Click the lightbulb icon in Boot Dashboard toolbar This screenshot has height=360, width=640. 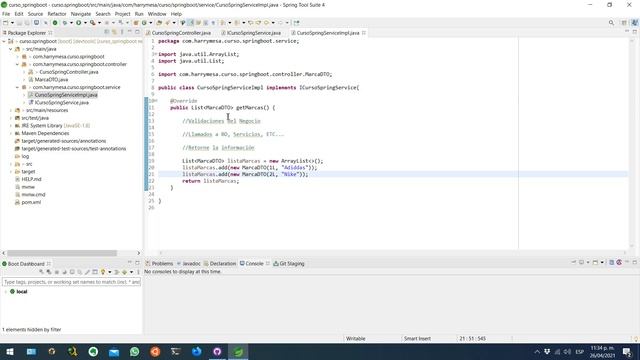point(103,271)
